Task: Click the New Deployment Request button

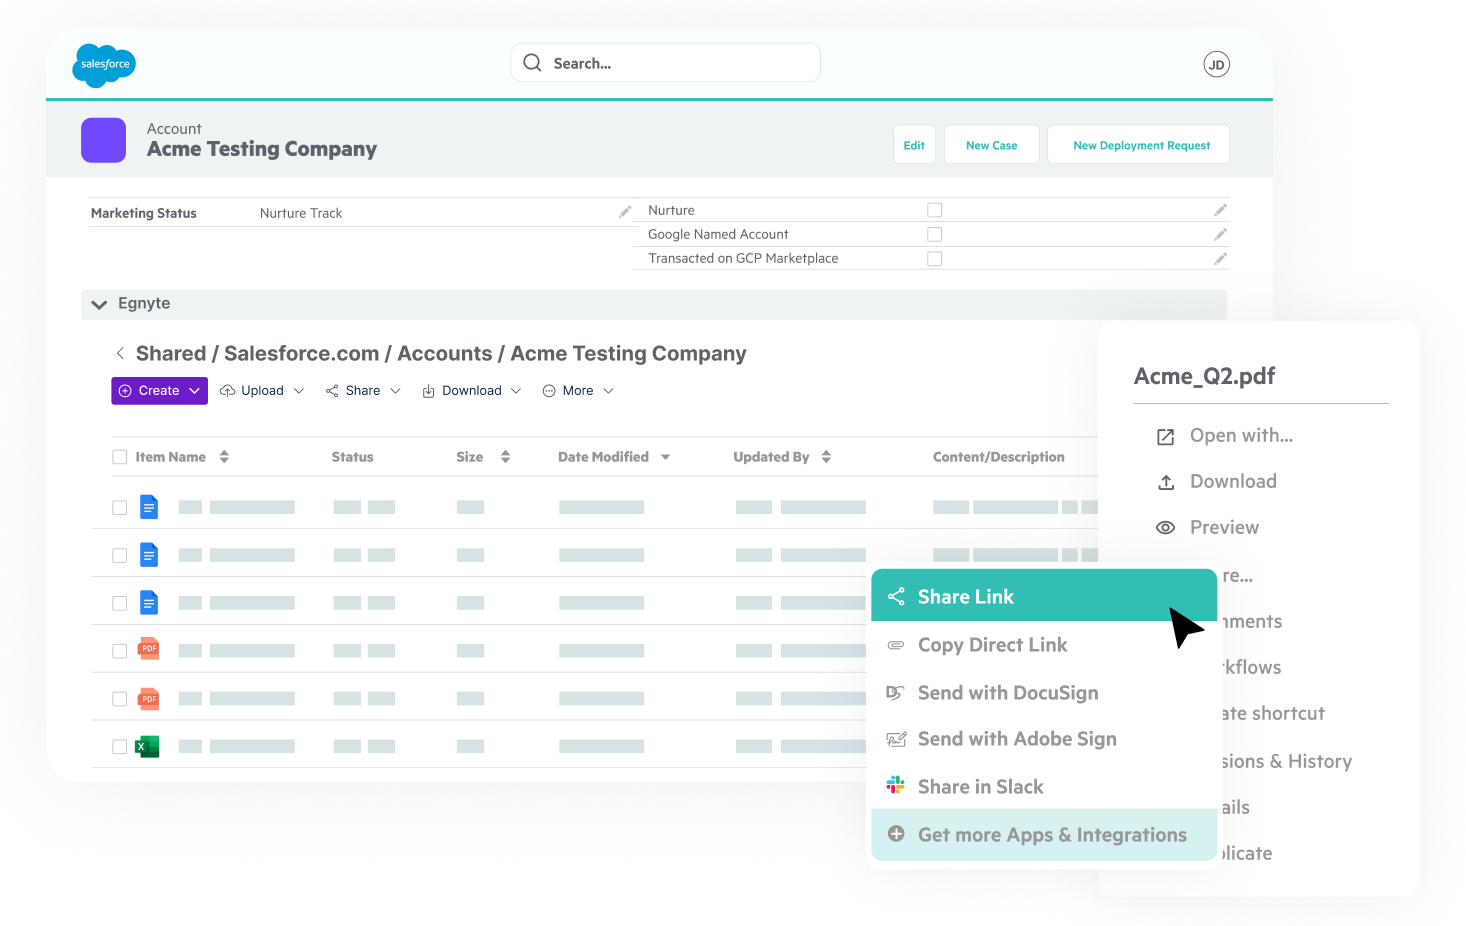Action: coord(1138,144)
